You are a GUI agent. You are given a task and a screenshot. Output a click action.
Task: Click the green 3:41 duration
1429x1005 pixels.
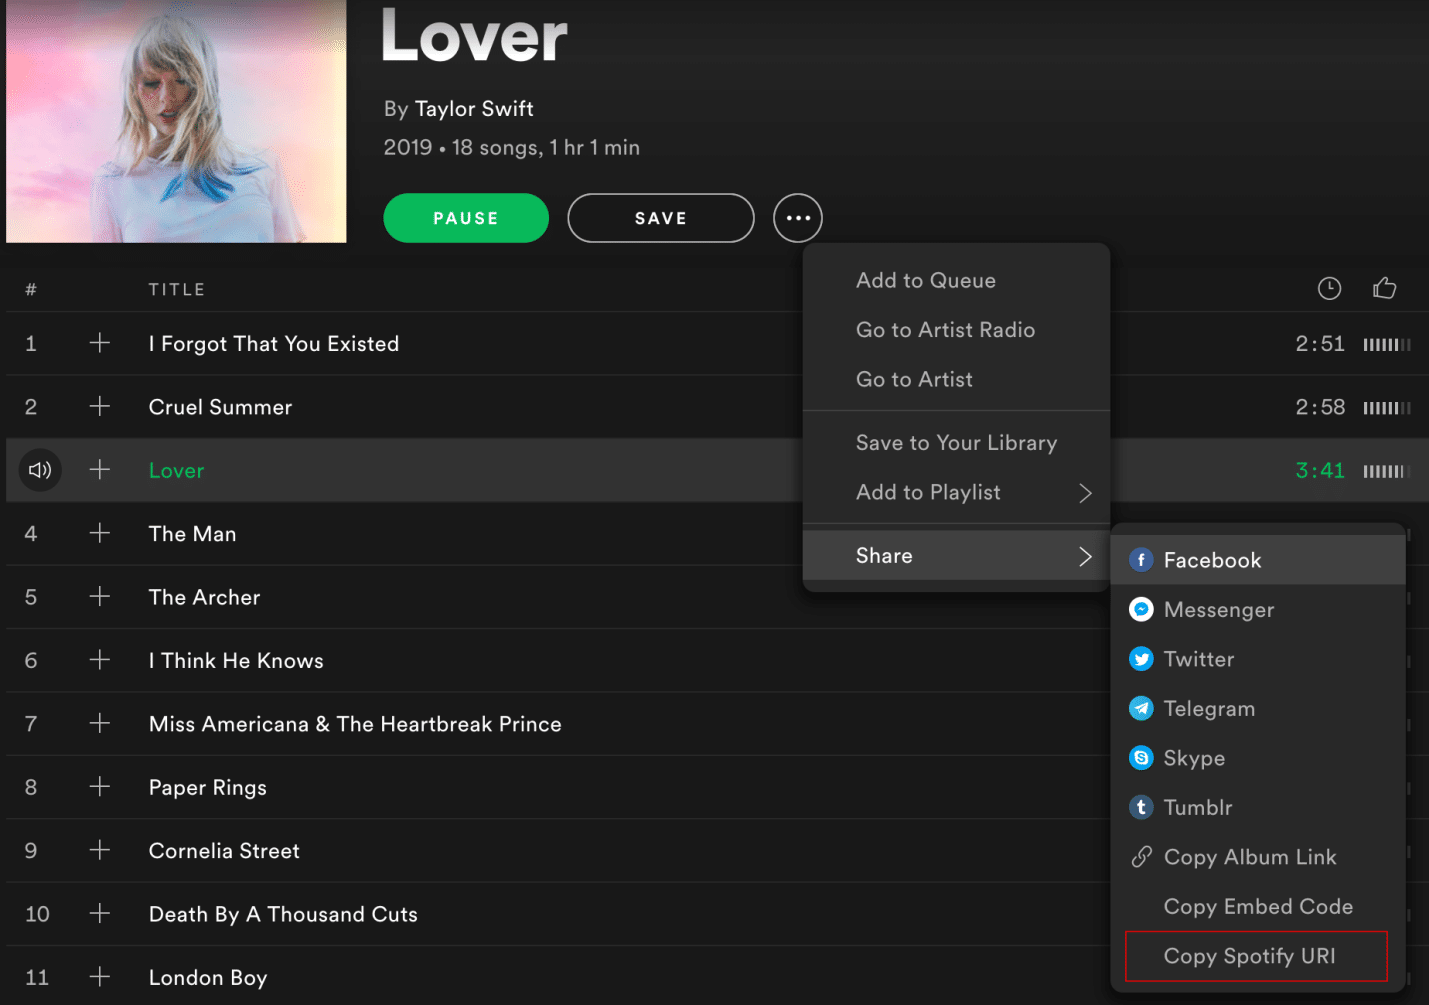coord(1320,470)
